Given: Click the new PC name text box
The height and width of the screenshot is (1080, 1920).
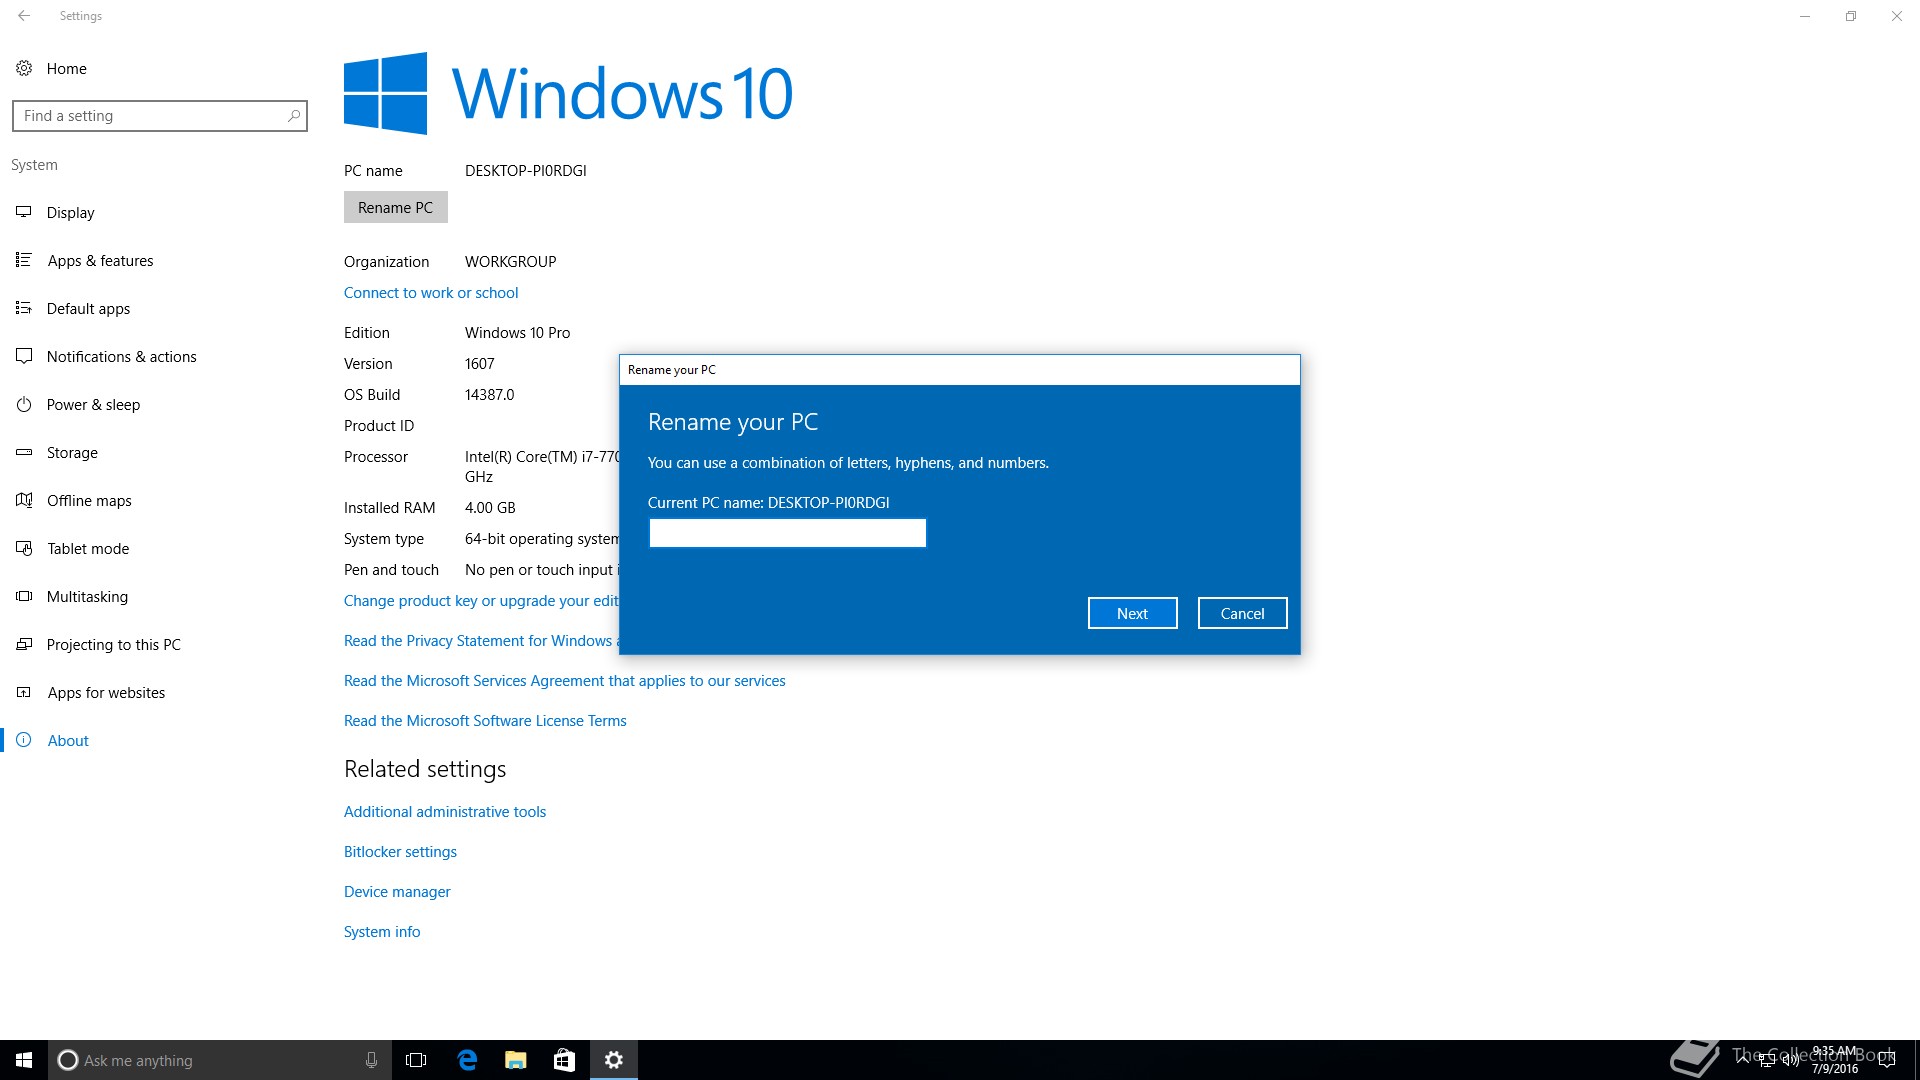Looking at the screenshot, I should tap(788, 533).
